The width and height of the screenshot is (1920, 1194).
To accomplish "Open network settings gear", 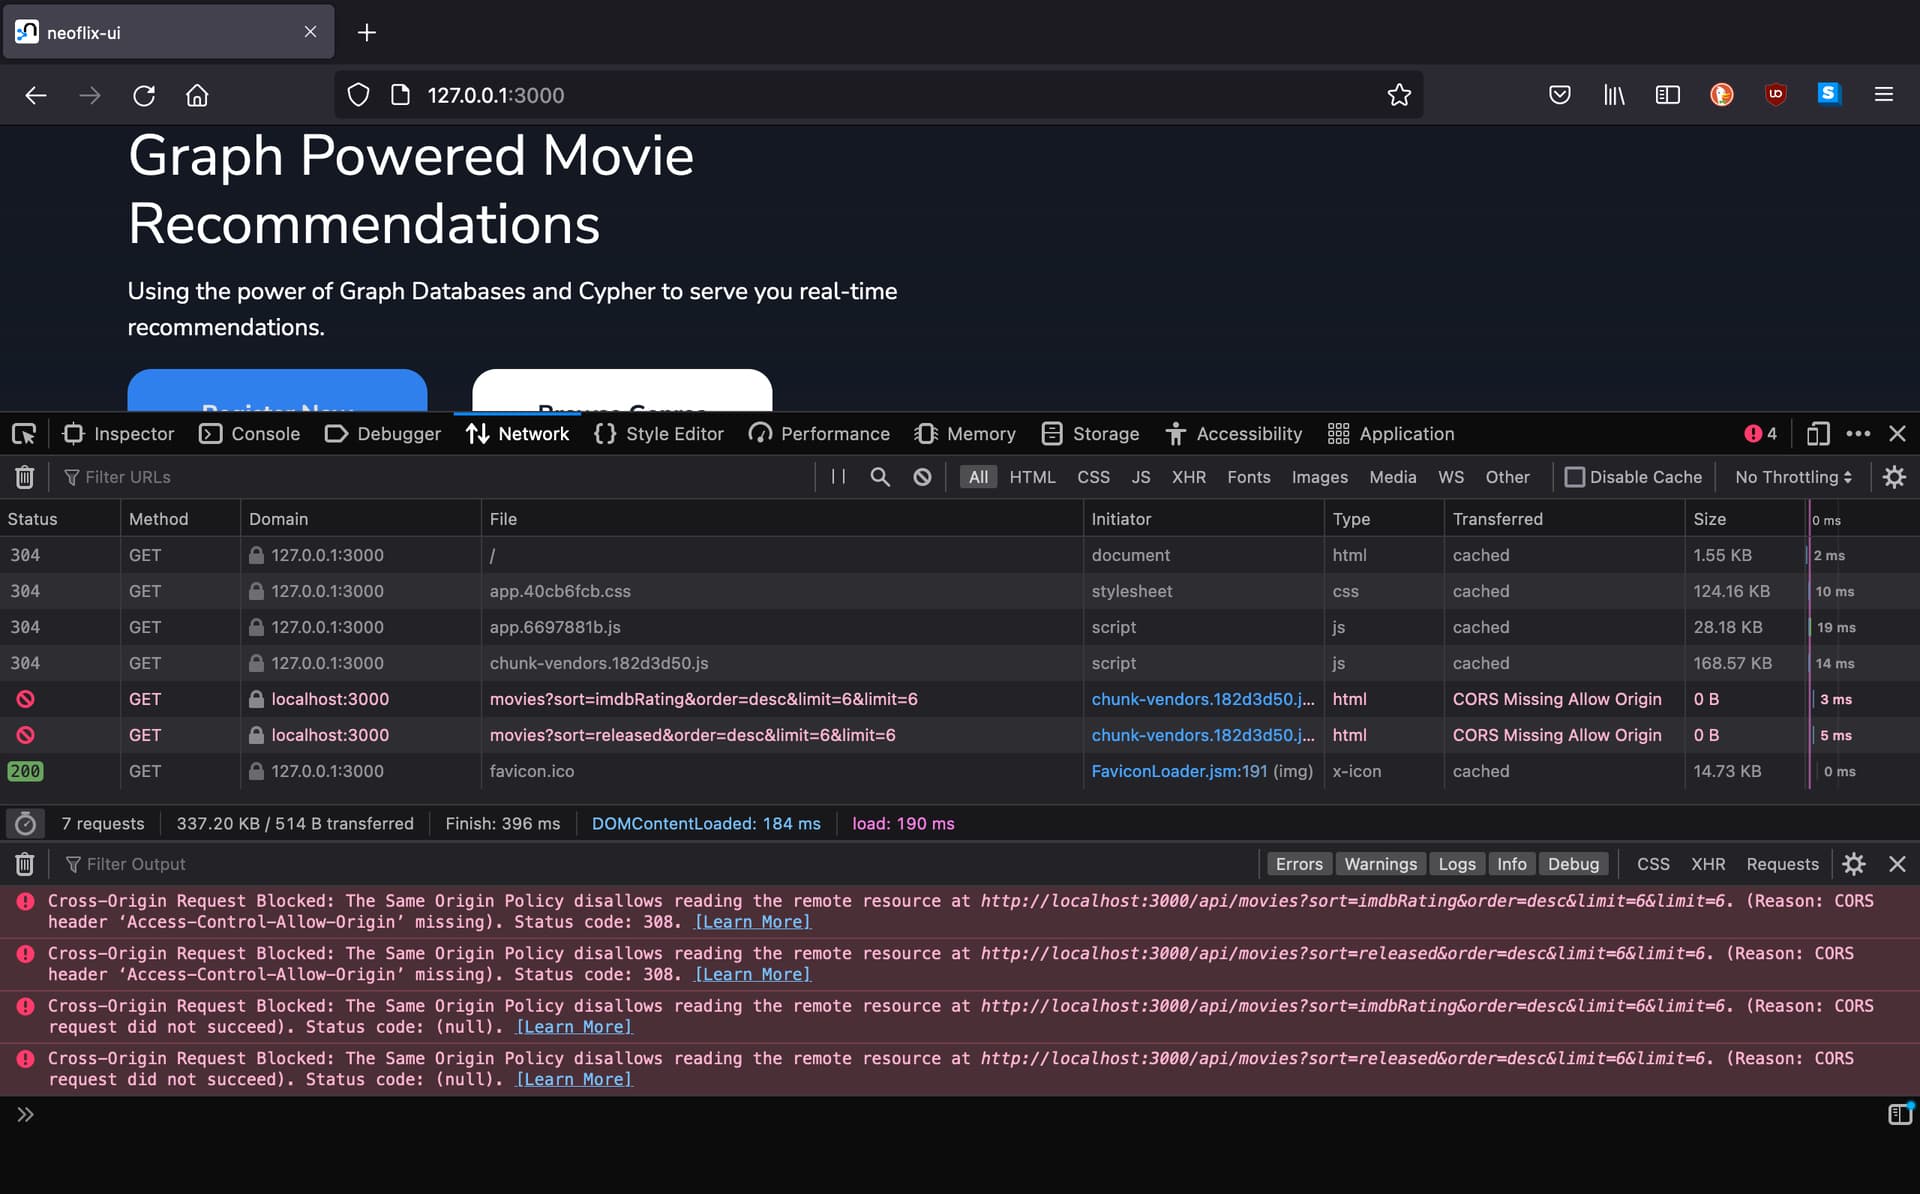I will pyautogui.click(x=1894, y=477).
